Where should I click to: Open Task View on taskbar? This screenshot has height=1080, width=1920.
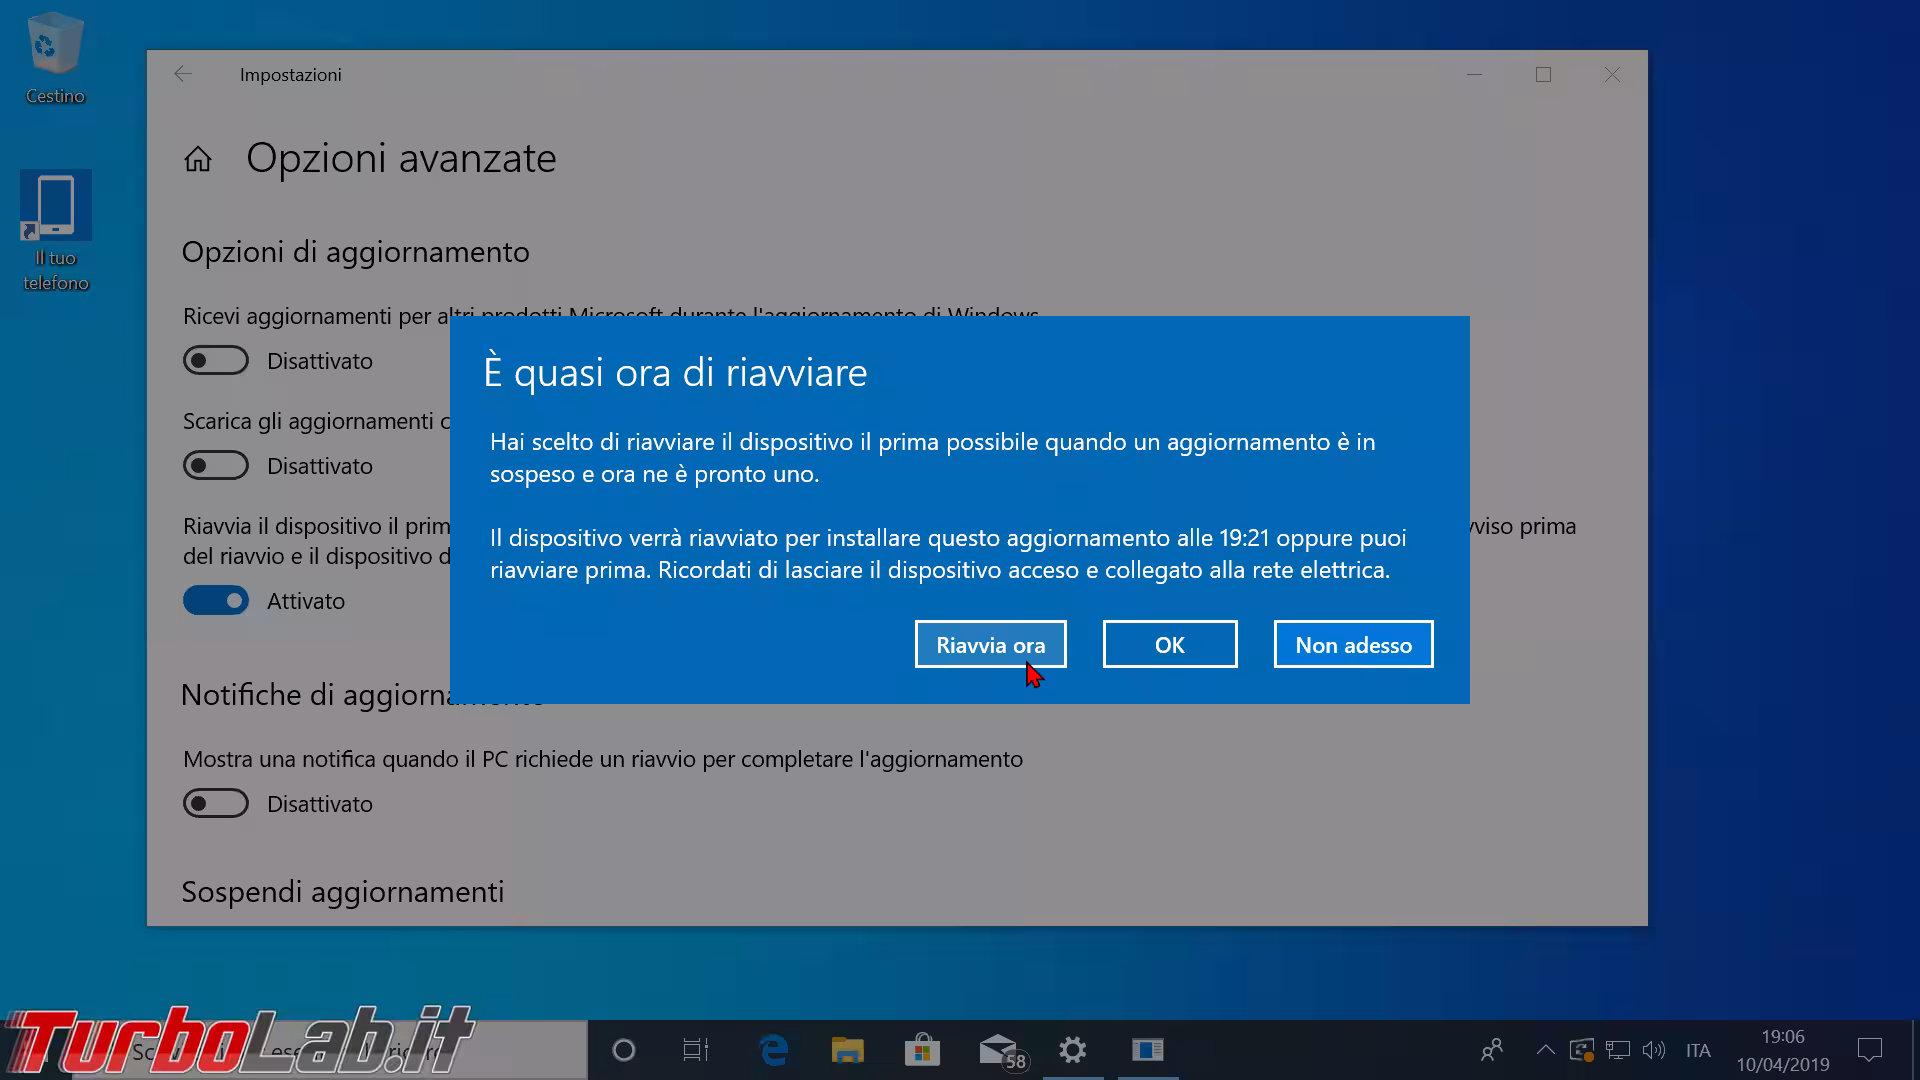click(695, 1050)
